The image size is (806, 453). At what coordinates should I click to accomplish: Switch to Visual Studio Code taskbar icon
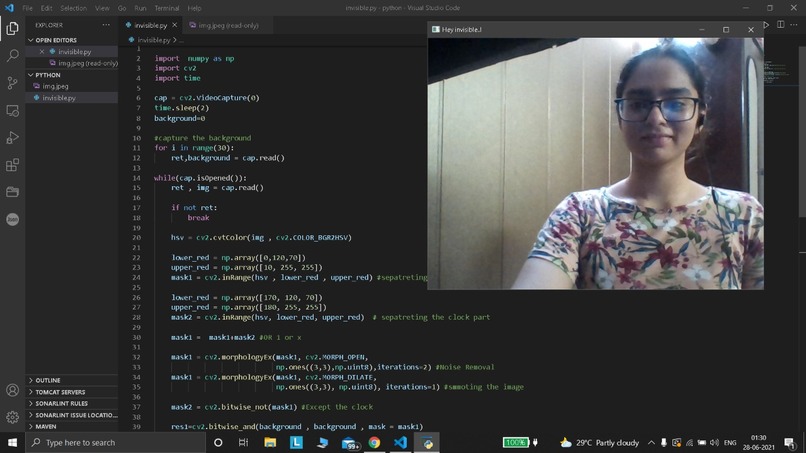tap(400, 442)
